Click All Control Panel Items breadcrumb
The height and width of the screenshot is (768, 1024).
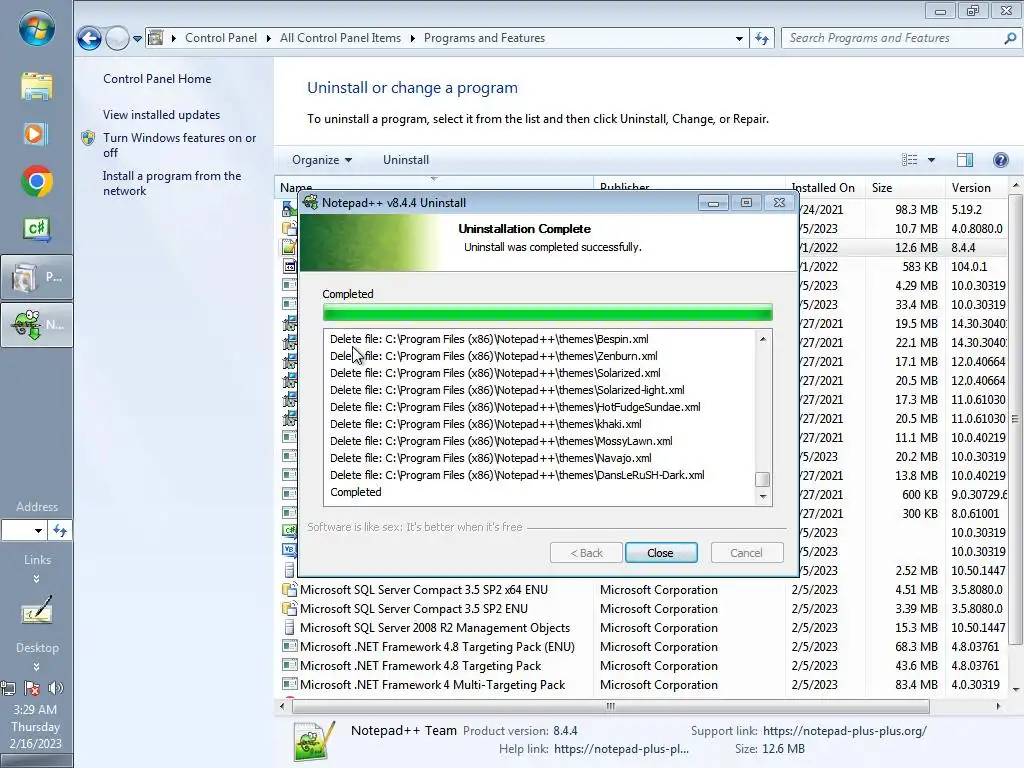click(340, 38)
